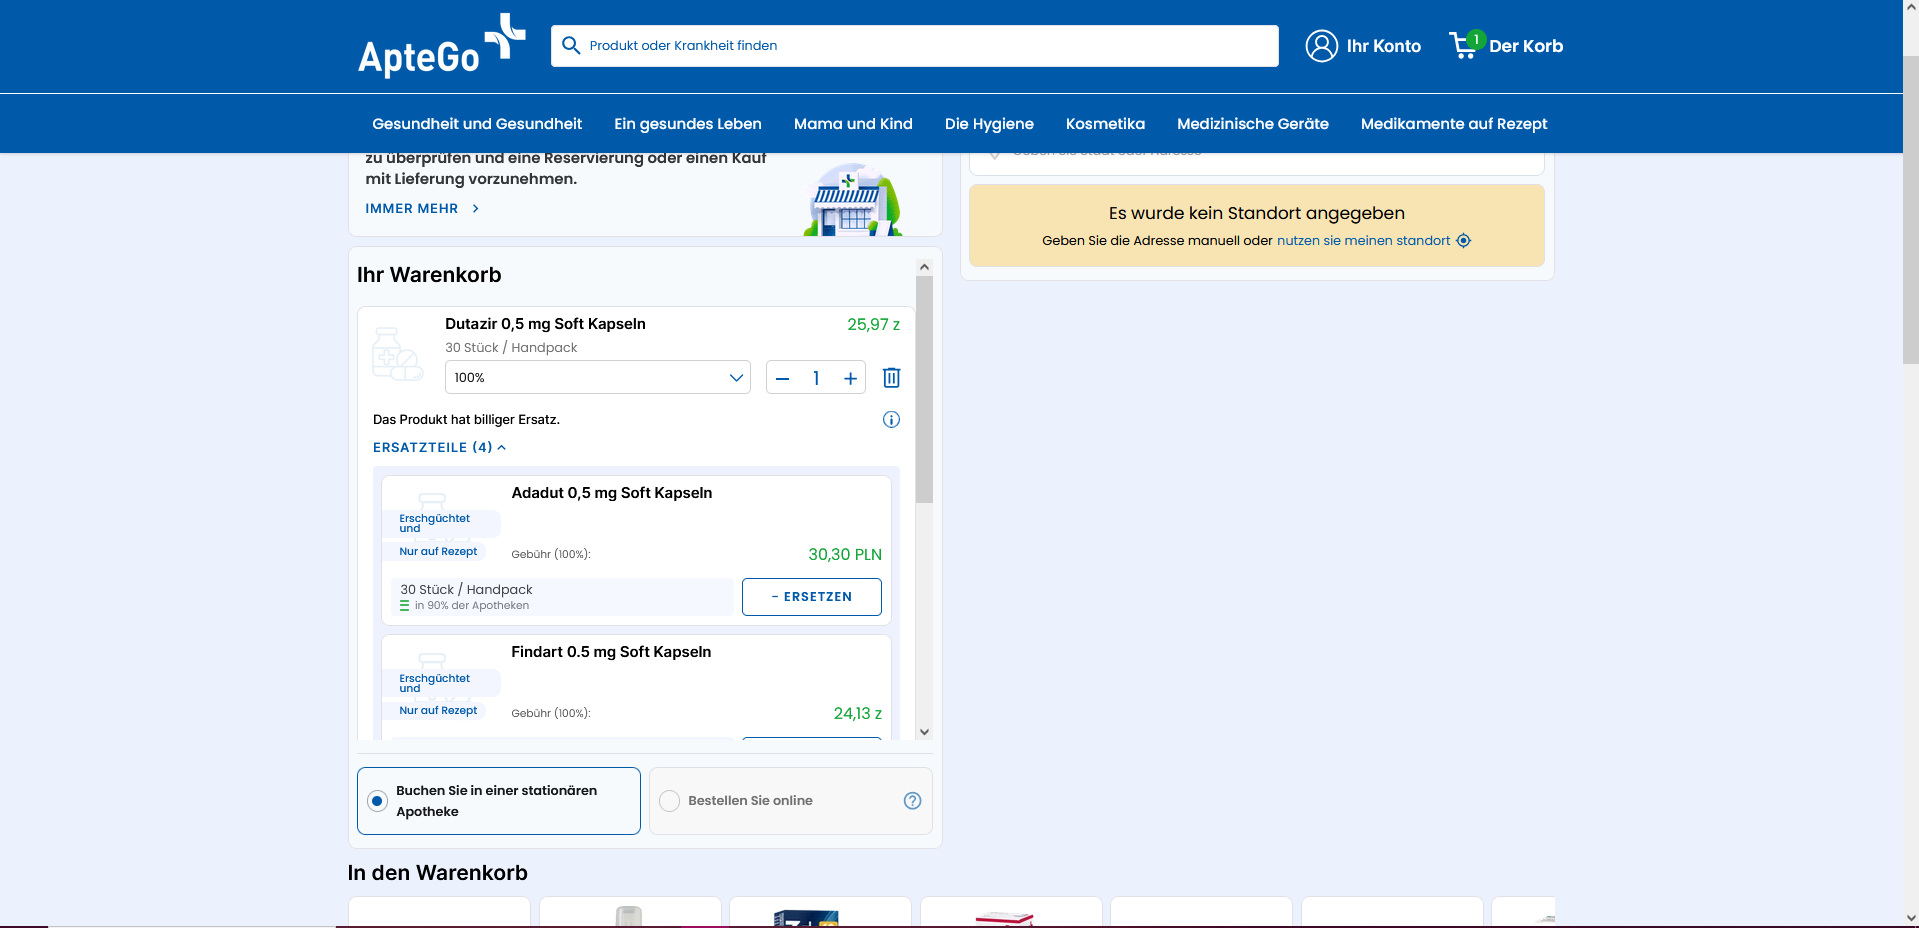Open the 100% fee dropdown

(x=597, y=377)
